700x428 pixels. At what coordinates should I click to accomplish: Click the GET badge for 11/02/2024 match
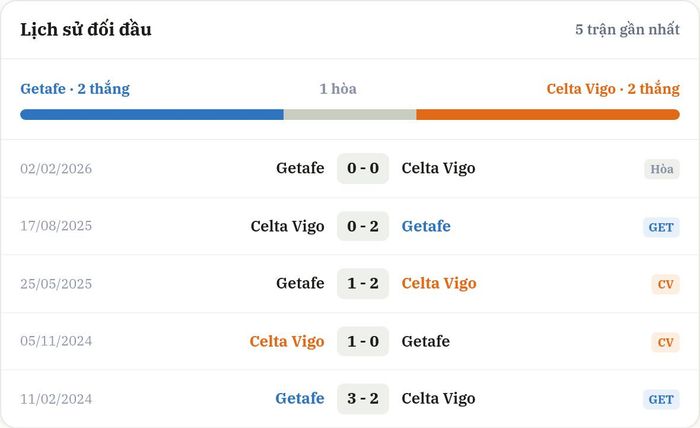[661, 399]
